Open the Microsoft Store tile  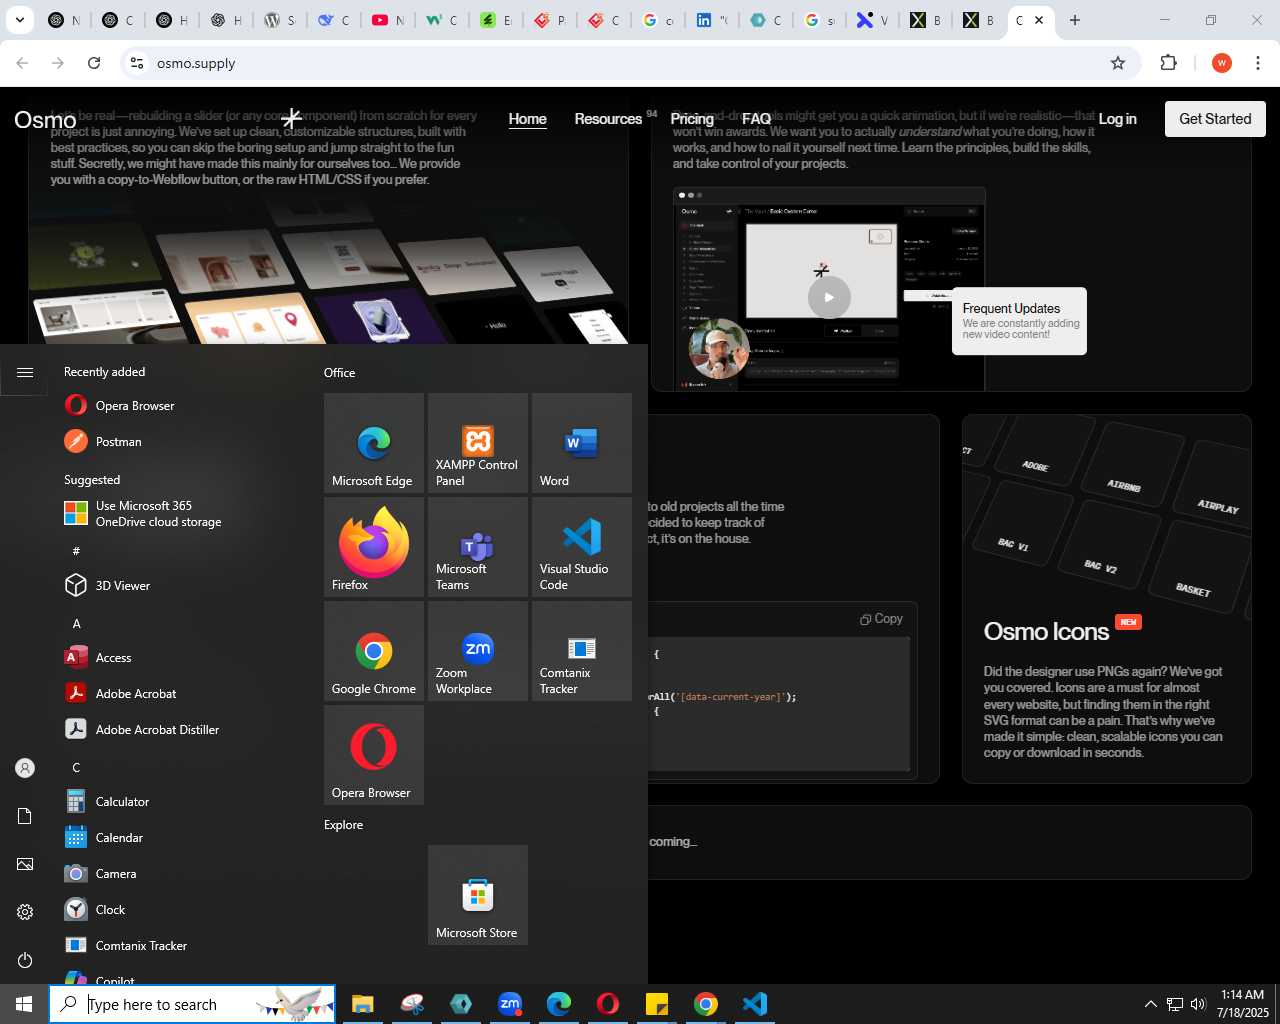pyautogui.click(x=478, y=895)
